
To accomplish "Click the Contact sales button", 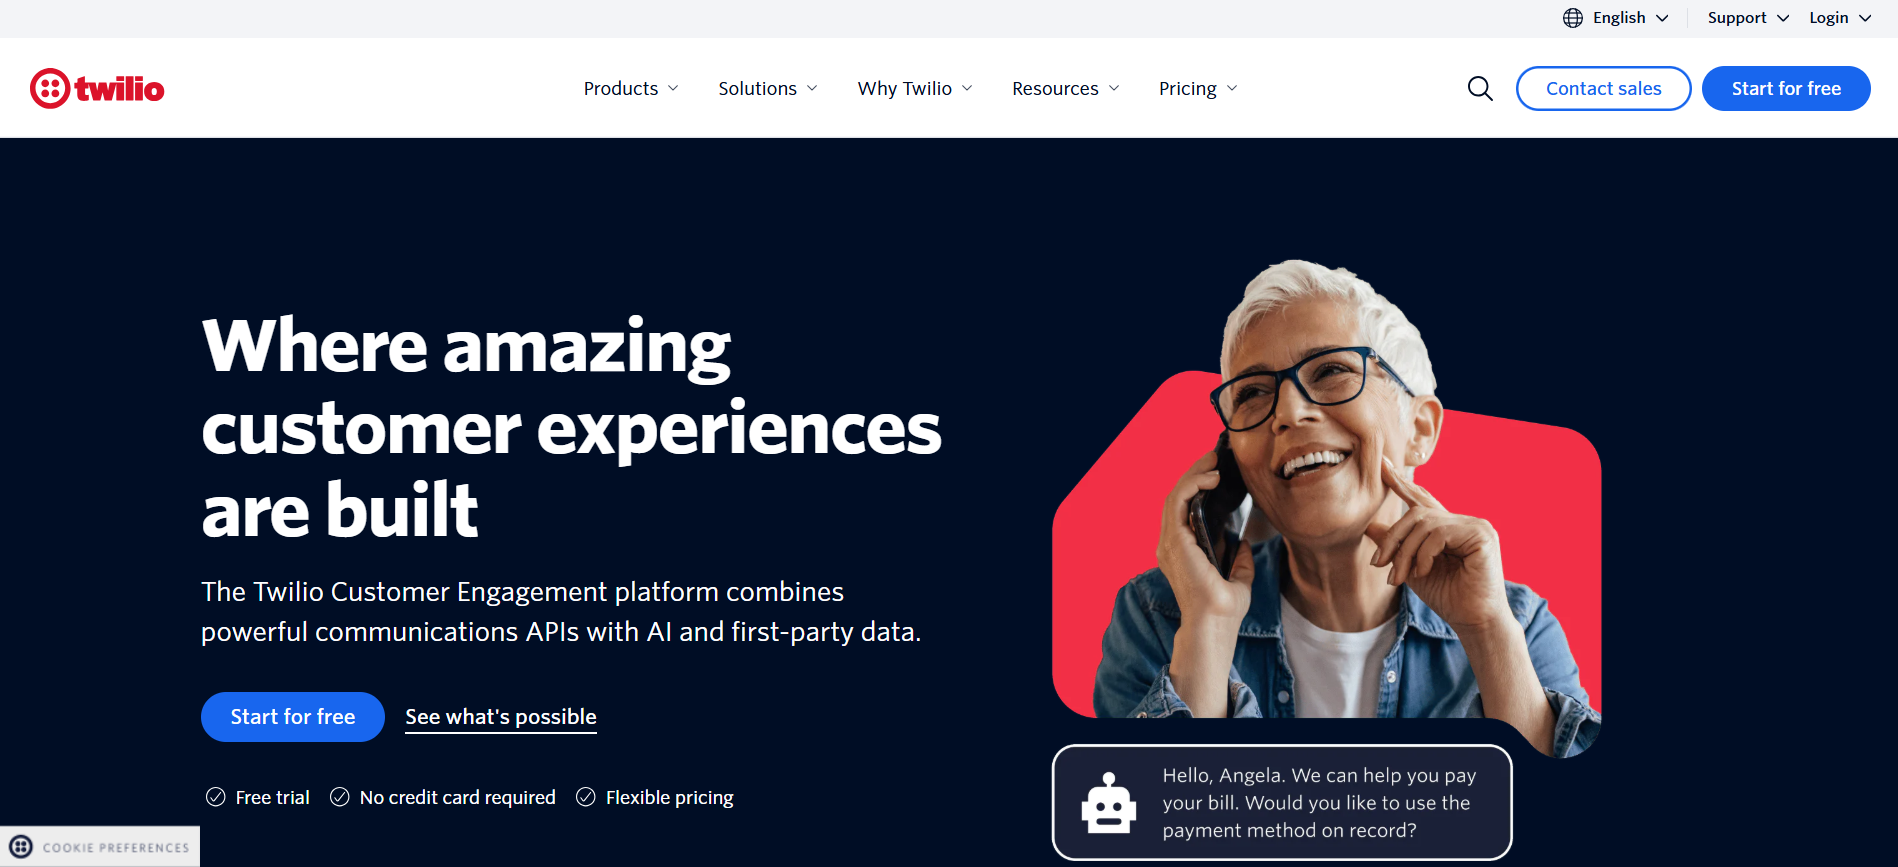I will [1604, 89].
